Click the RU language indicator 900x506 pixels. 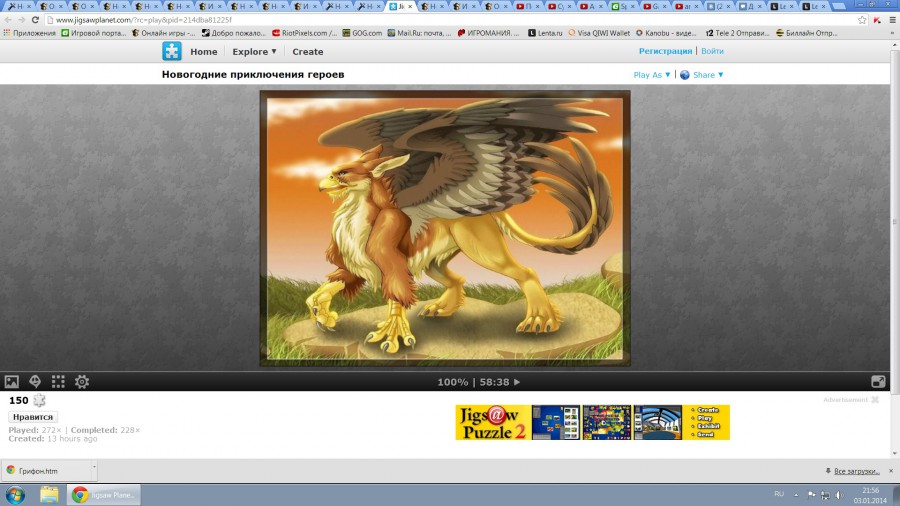pyautogui.click(x=779, y=494)
